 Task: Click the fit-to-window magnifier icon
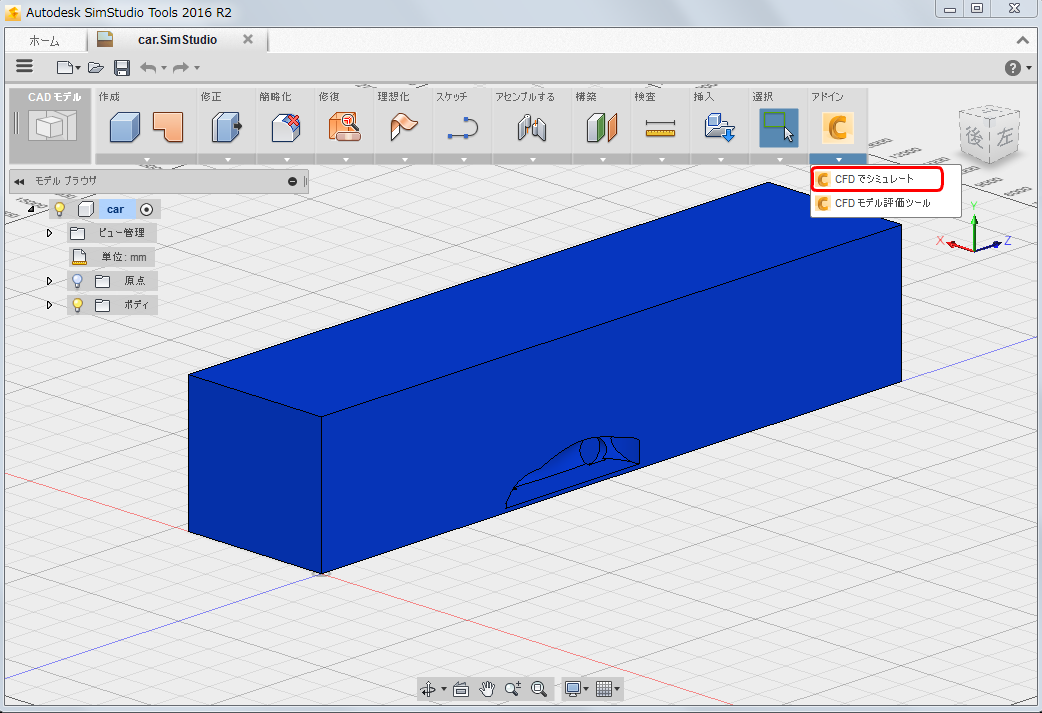[x=539, y=689]
